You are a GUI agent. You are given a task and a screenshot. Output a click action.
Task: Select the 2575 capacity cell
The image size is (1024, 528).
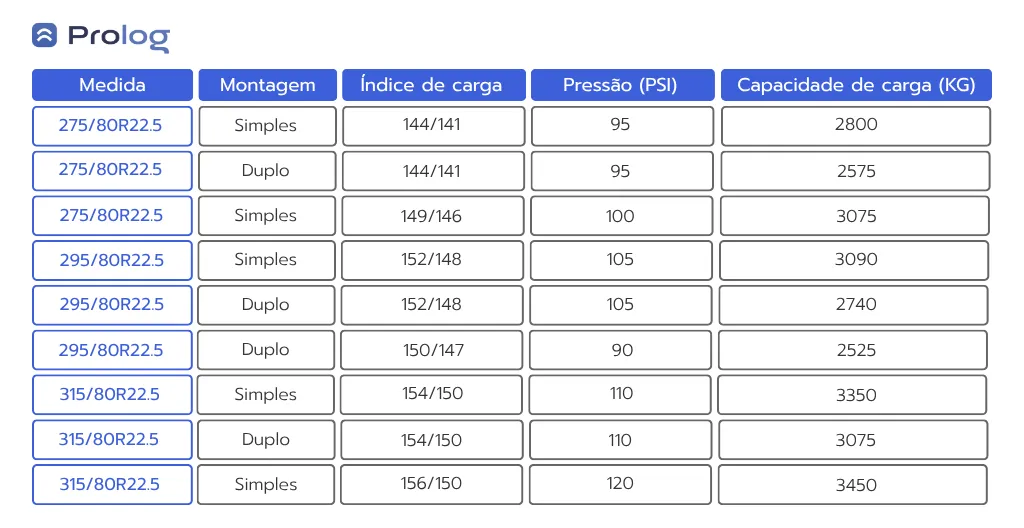856,171
